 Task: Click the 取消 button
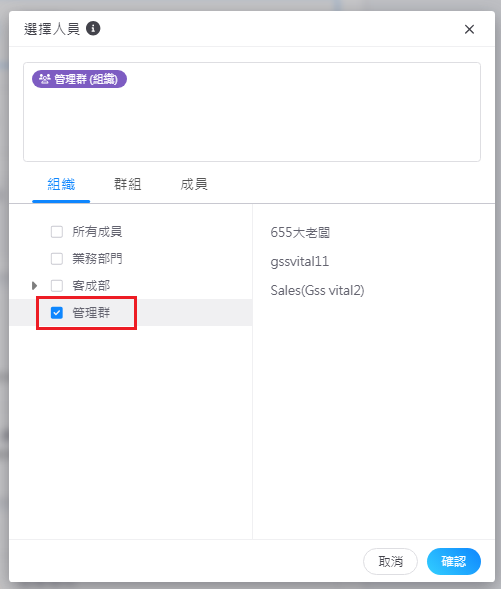point(390,562)
